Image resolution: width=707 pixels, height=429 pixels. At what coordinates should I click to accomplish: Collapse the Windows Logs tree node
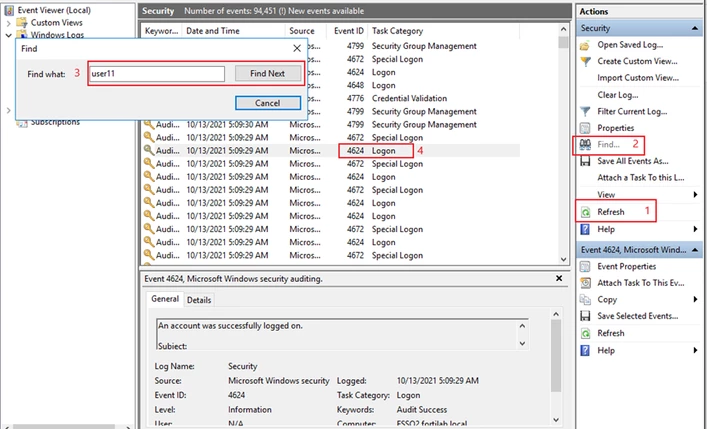pyautogui.click(x=8, y=35)
